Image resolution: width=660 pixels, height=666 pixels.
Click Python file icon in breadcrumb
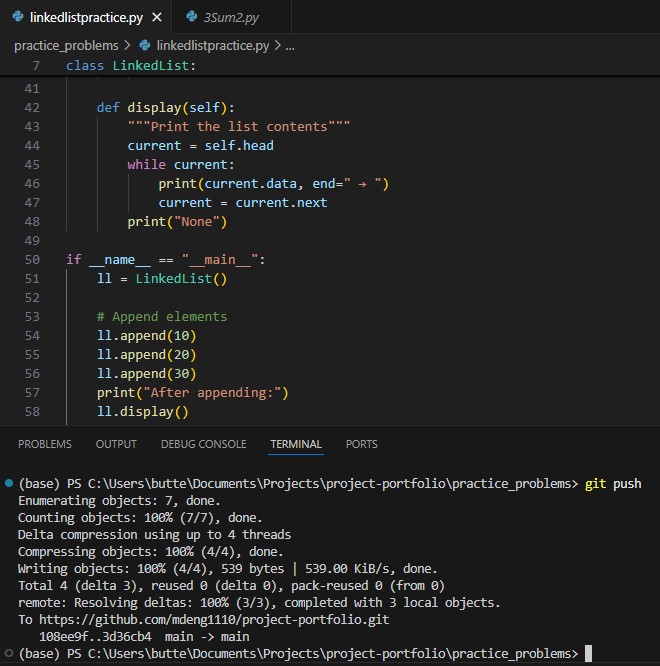pos(145,45)
